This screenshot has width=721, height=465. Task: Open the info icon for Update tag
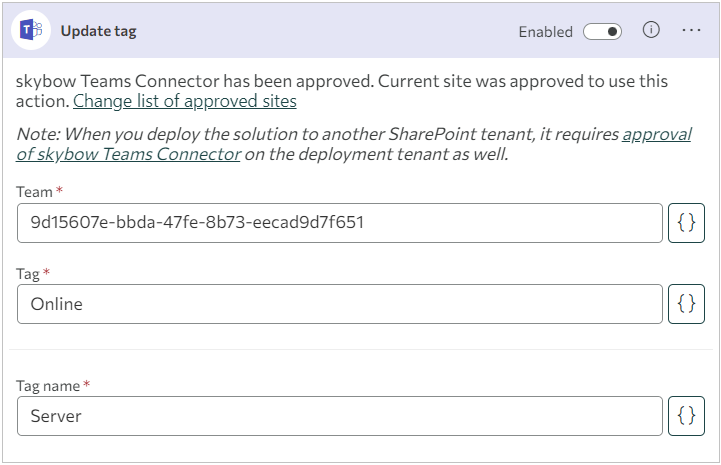651,30
